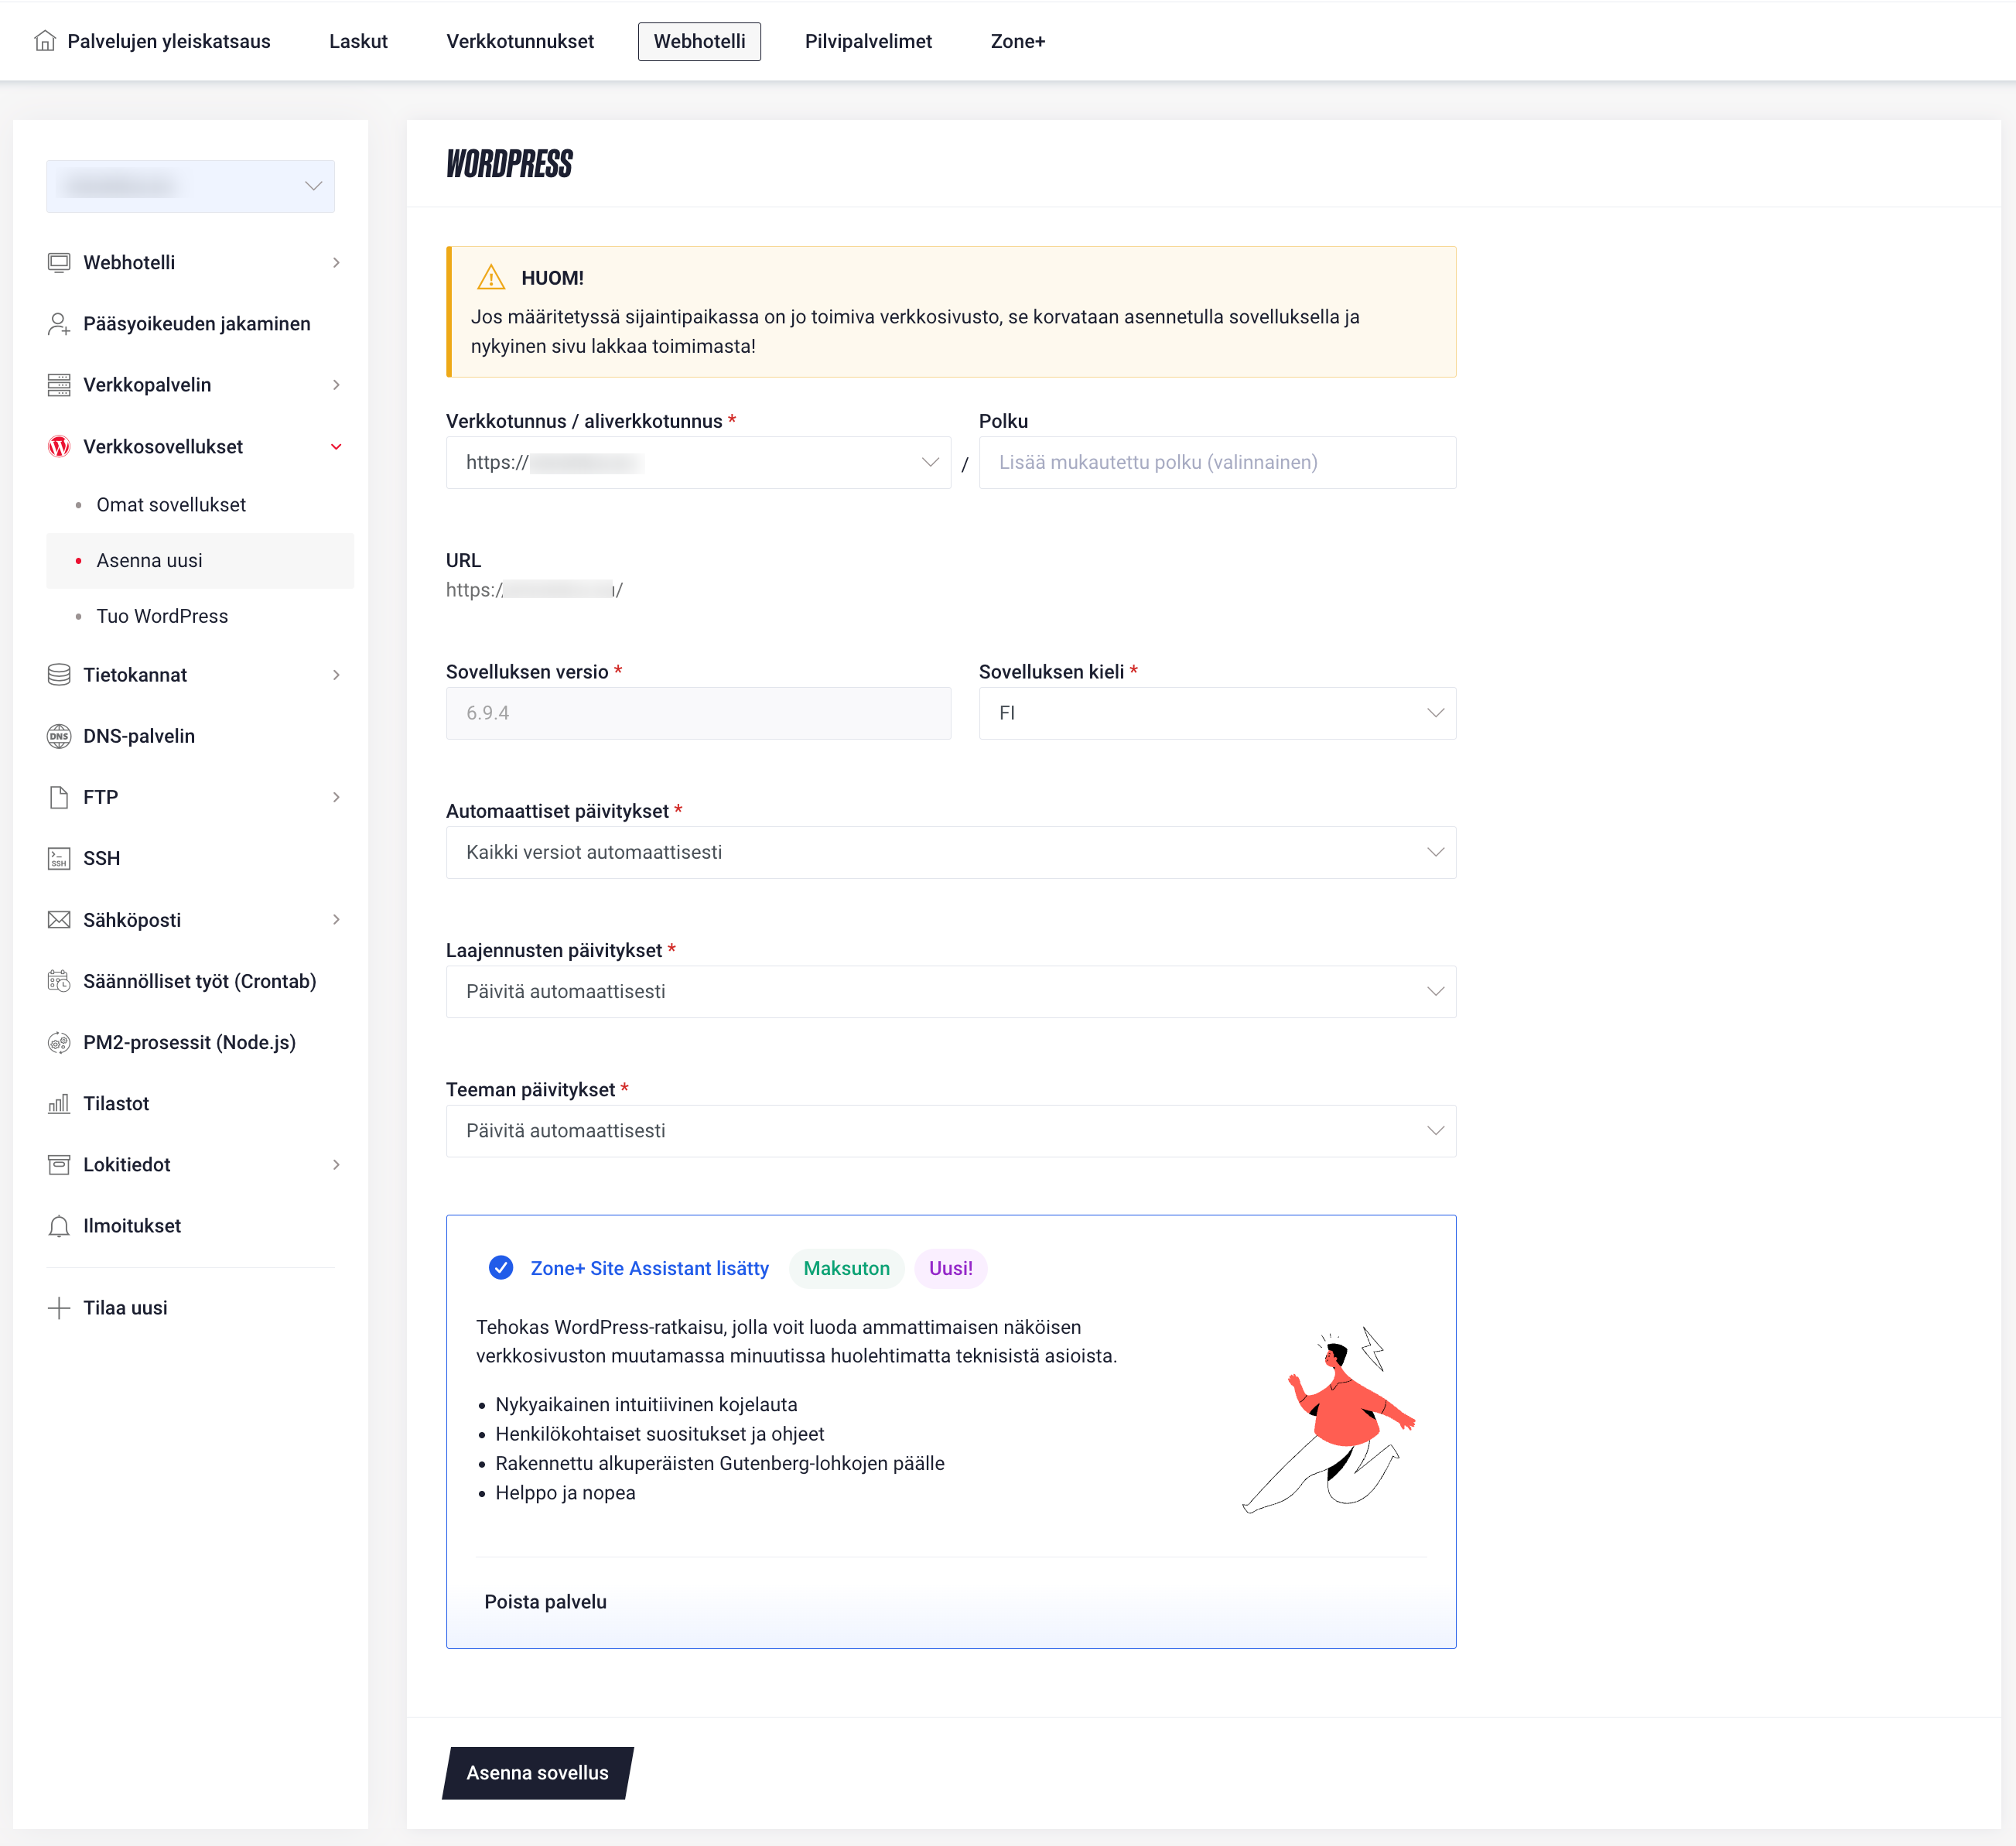The image size is (2016, 1846).
Task: Click the Polku custom path input field
Action: (1217, 462)
